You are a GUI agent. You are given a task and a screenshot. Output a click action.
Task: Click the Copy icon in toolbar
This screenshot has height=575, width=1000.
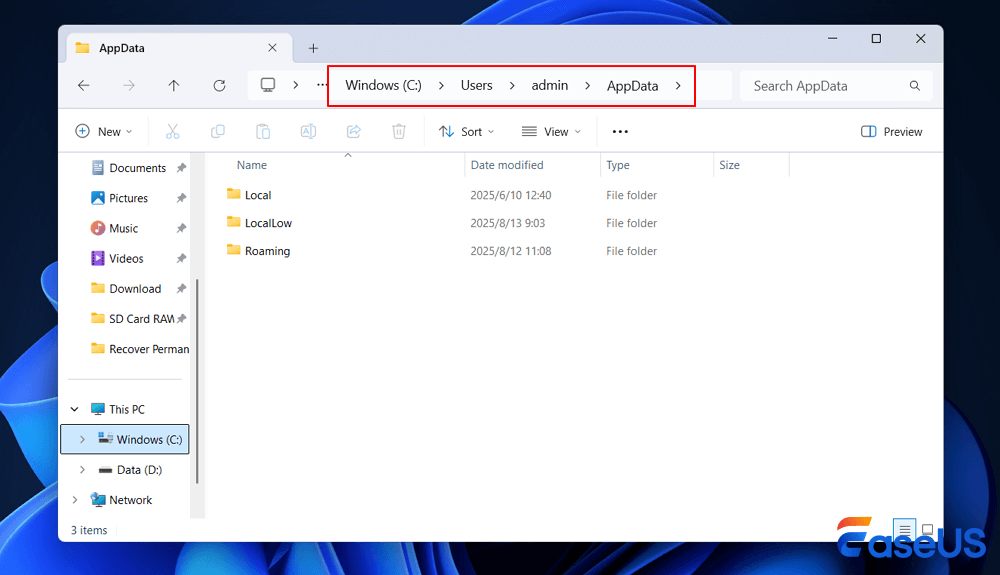(217, 131)
